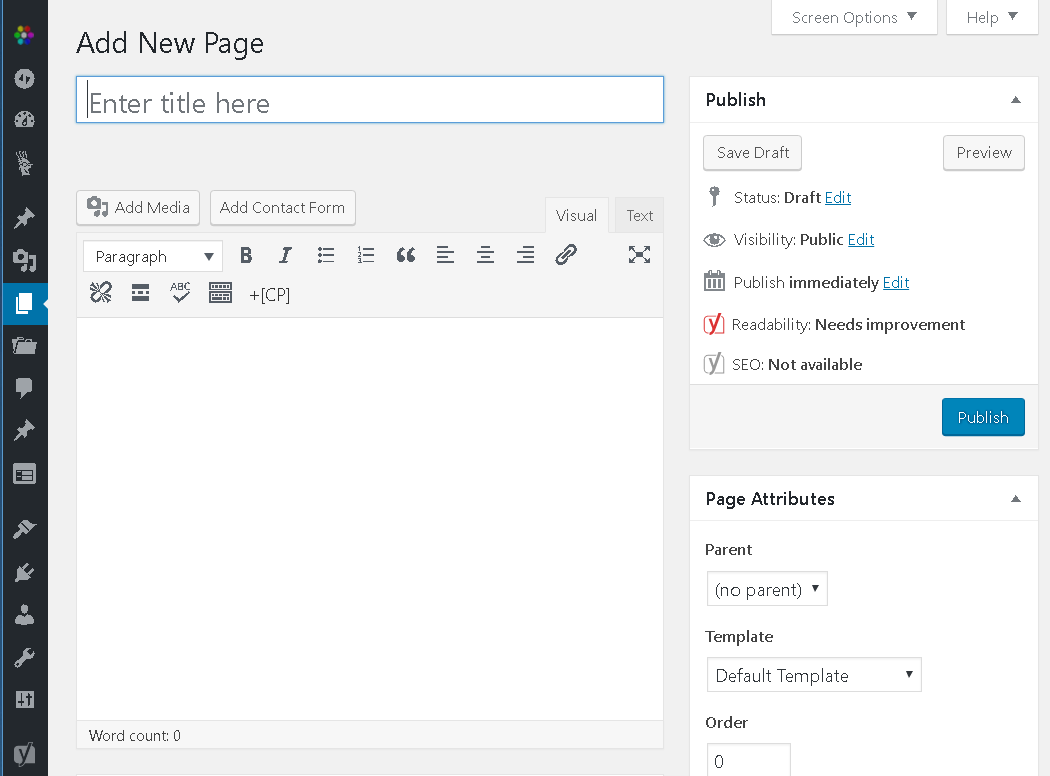Image resolution: width=1050 pixels, height=776 pixels.
Task: Insert a bulleted list
Action: [326, 255]
